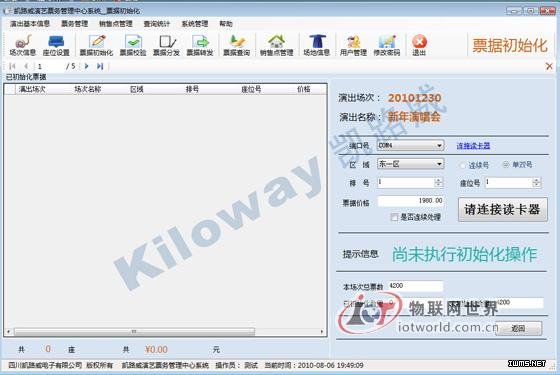Click 返回 button
This screenshot has height=375, width=560.
click(x=518, y=328)
